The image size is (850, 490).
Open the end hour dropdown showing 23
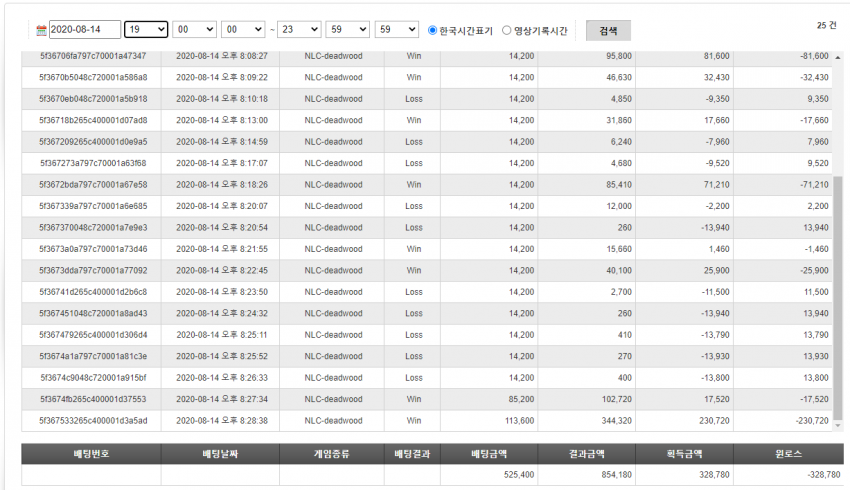299,29
